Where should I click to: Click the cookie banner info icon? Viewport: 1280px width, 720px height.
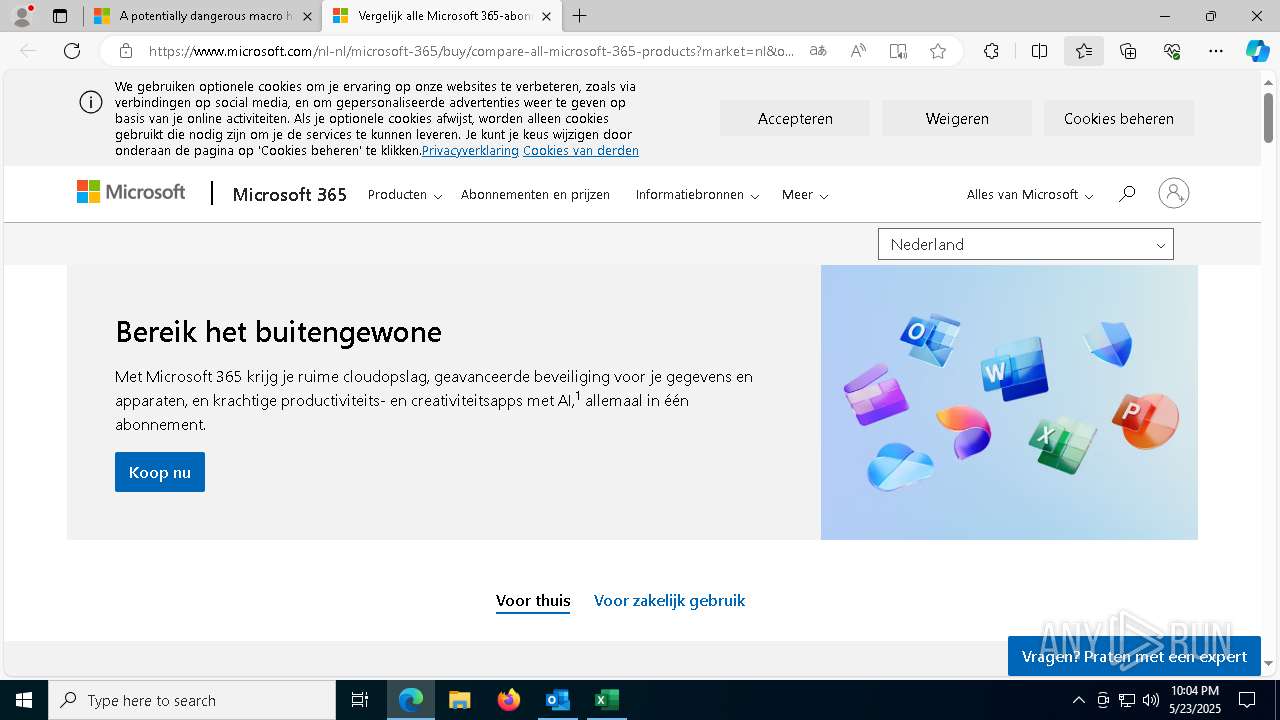pyautogui.click(x=91, y=102)
